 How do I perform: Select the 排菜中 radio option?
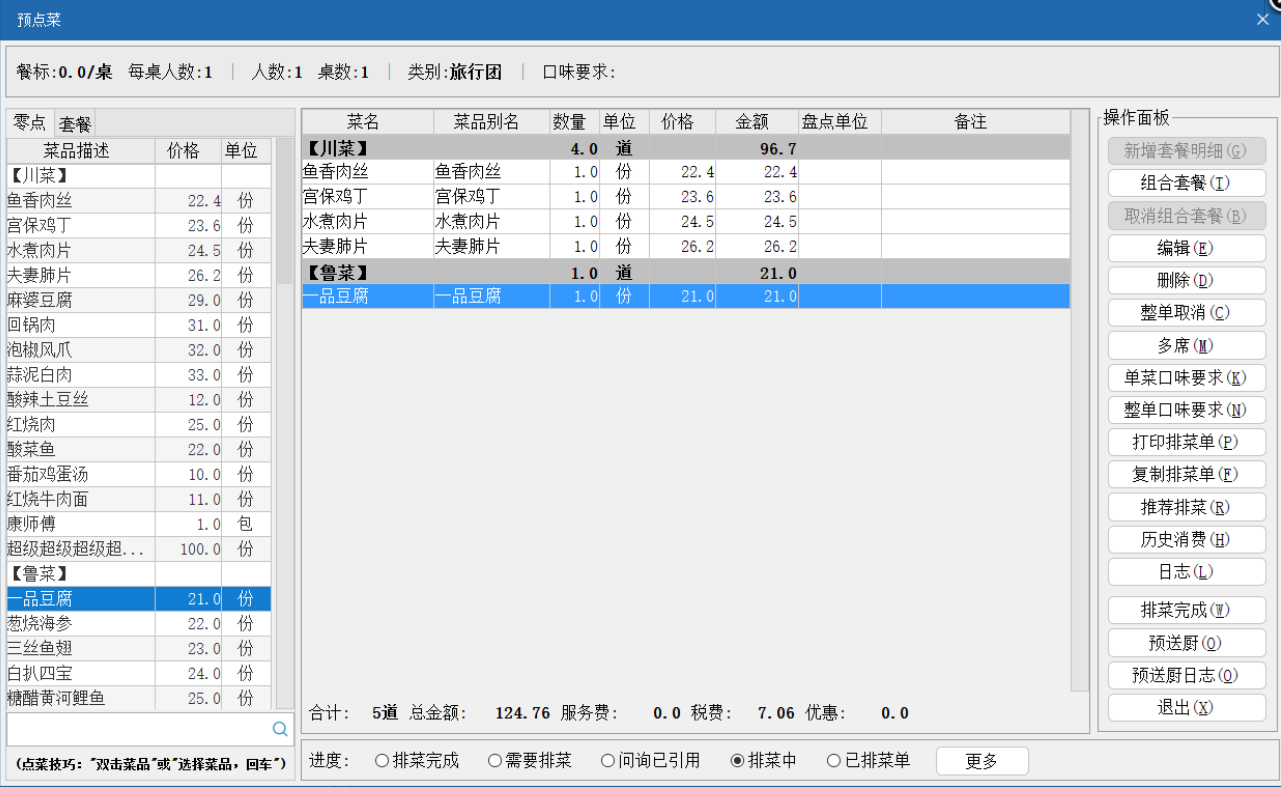point(764,761)
